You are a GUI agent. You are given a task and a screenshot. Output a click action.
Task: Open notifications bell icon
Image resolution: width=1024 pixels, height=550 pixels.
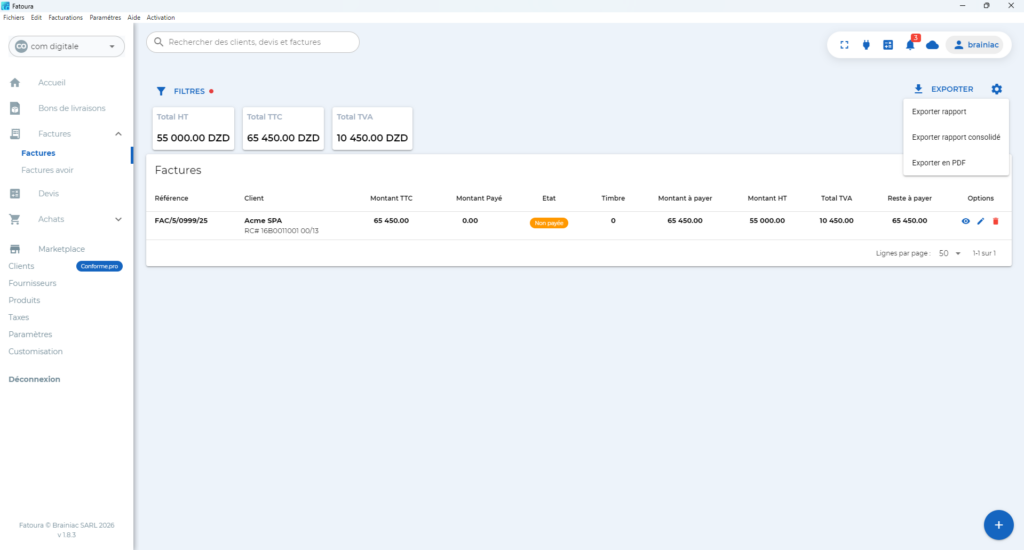[910, 45]
